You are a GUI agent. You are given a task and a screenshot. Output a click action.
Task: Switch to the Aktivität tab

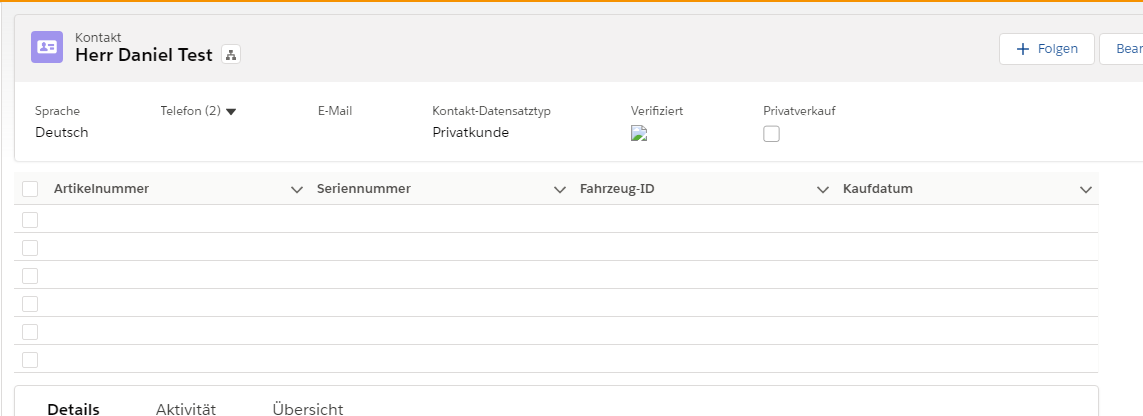pyautogui.click(x=186, y=408)
